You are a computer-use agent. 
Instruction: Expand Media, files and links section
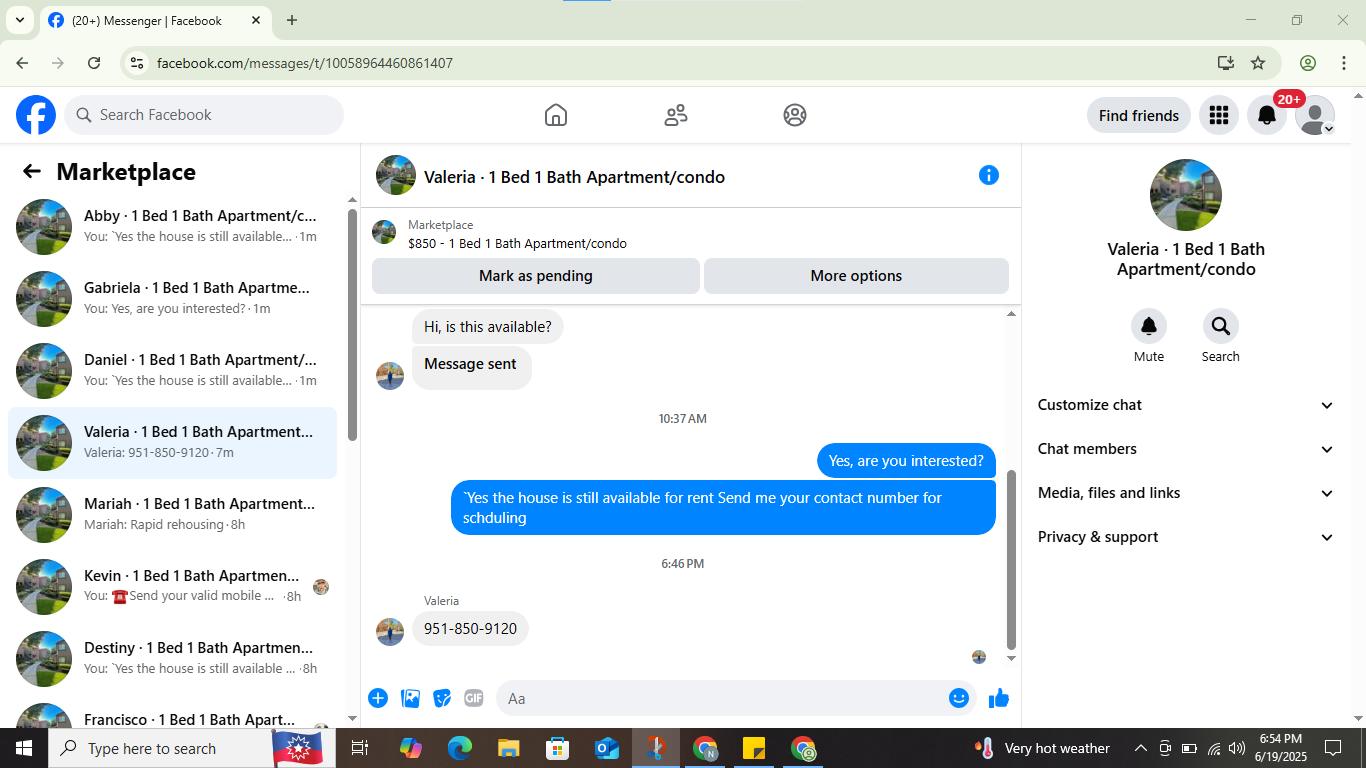1186,493
